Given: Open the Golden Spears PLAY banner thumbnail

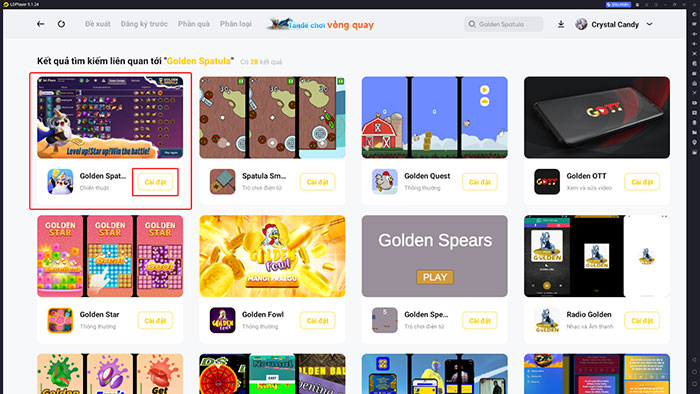Looking at the screenshot, I should pyautogui.click(x=434, y=256).
